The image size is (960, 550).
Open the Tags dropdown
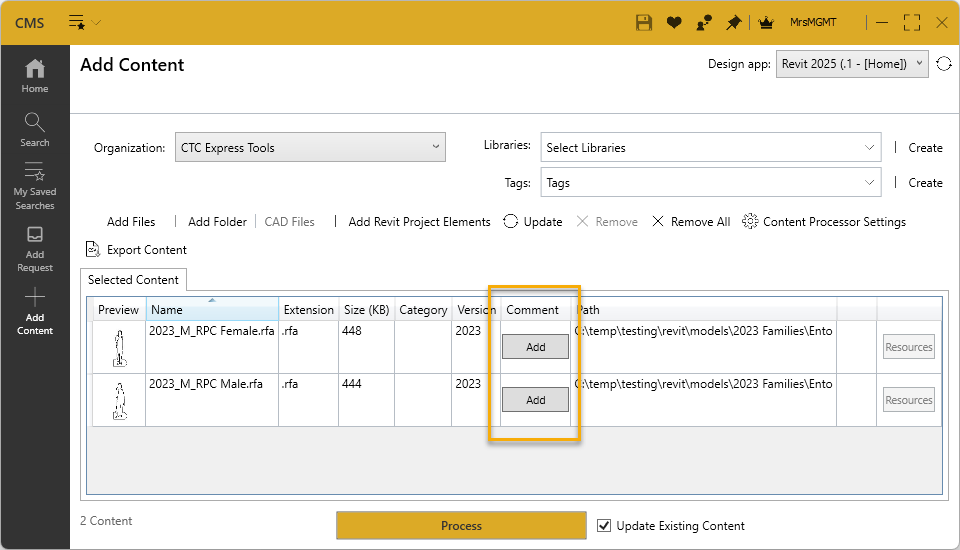[710, 183]
